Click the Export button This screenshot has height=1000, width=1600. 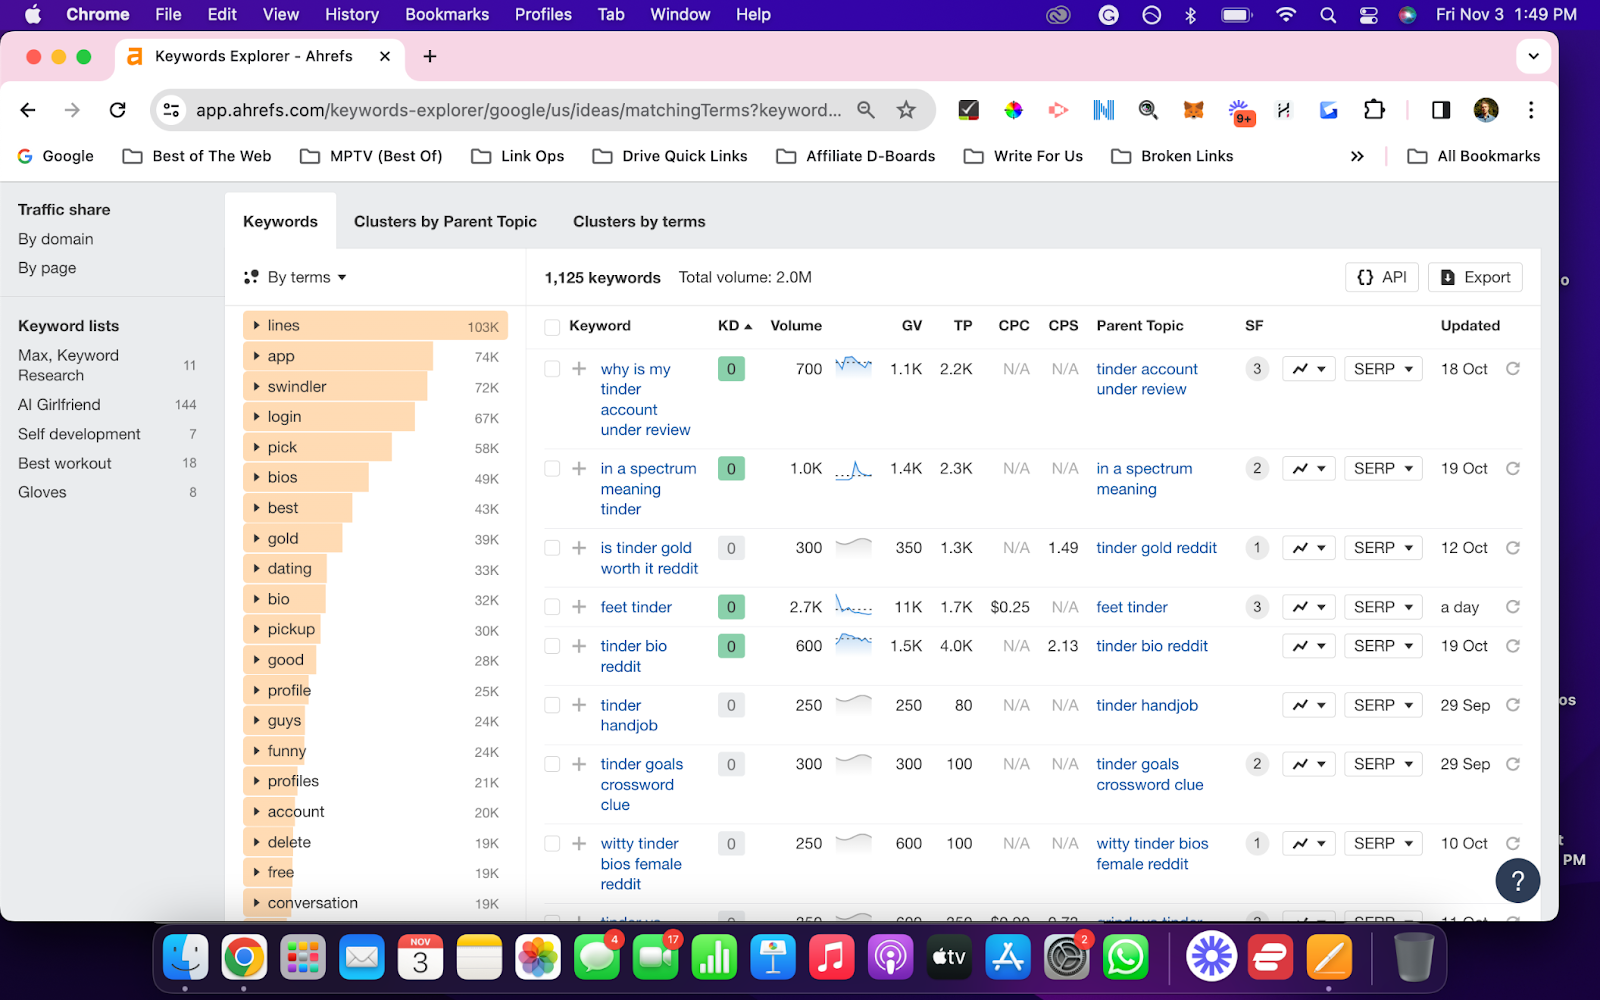pos(1474,277)
